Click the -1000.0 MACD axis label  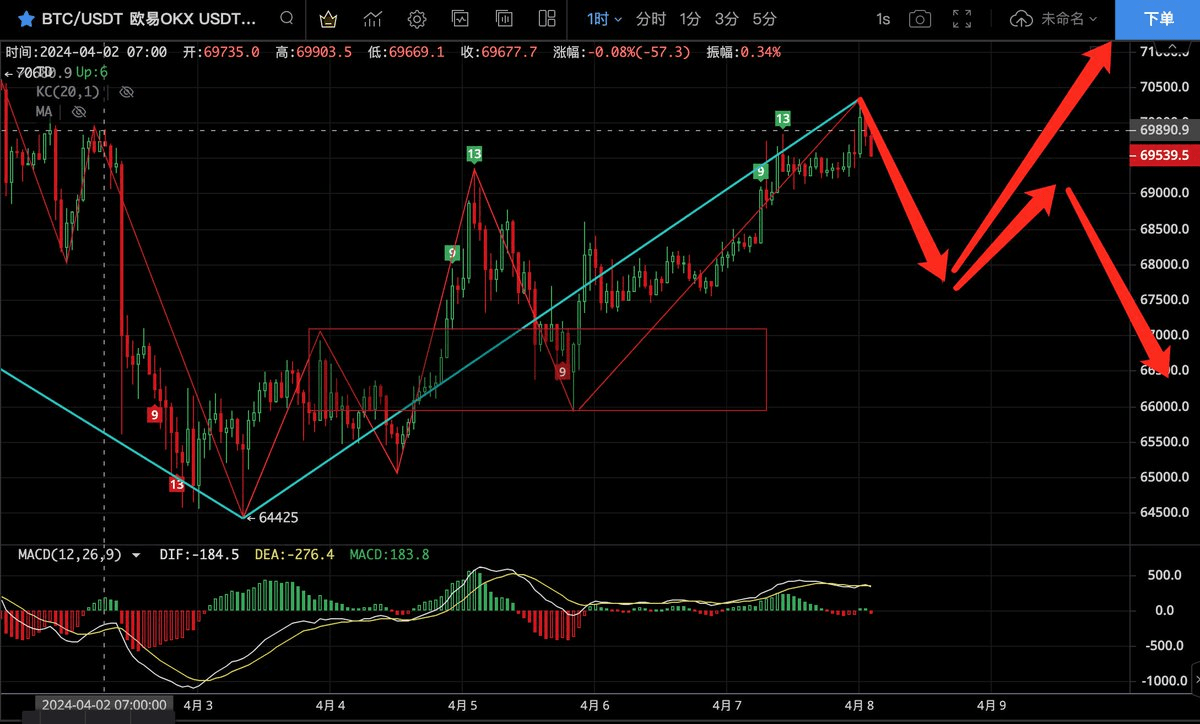[x=1162, y=681]
